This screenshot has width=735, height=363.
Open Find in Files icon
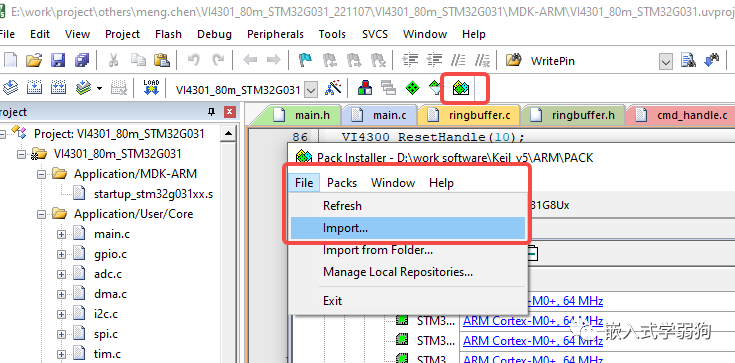(513, 60)
